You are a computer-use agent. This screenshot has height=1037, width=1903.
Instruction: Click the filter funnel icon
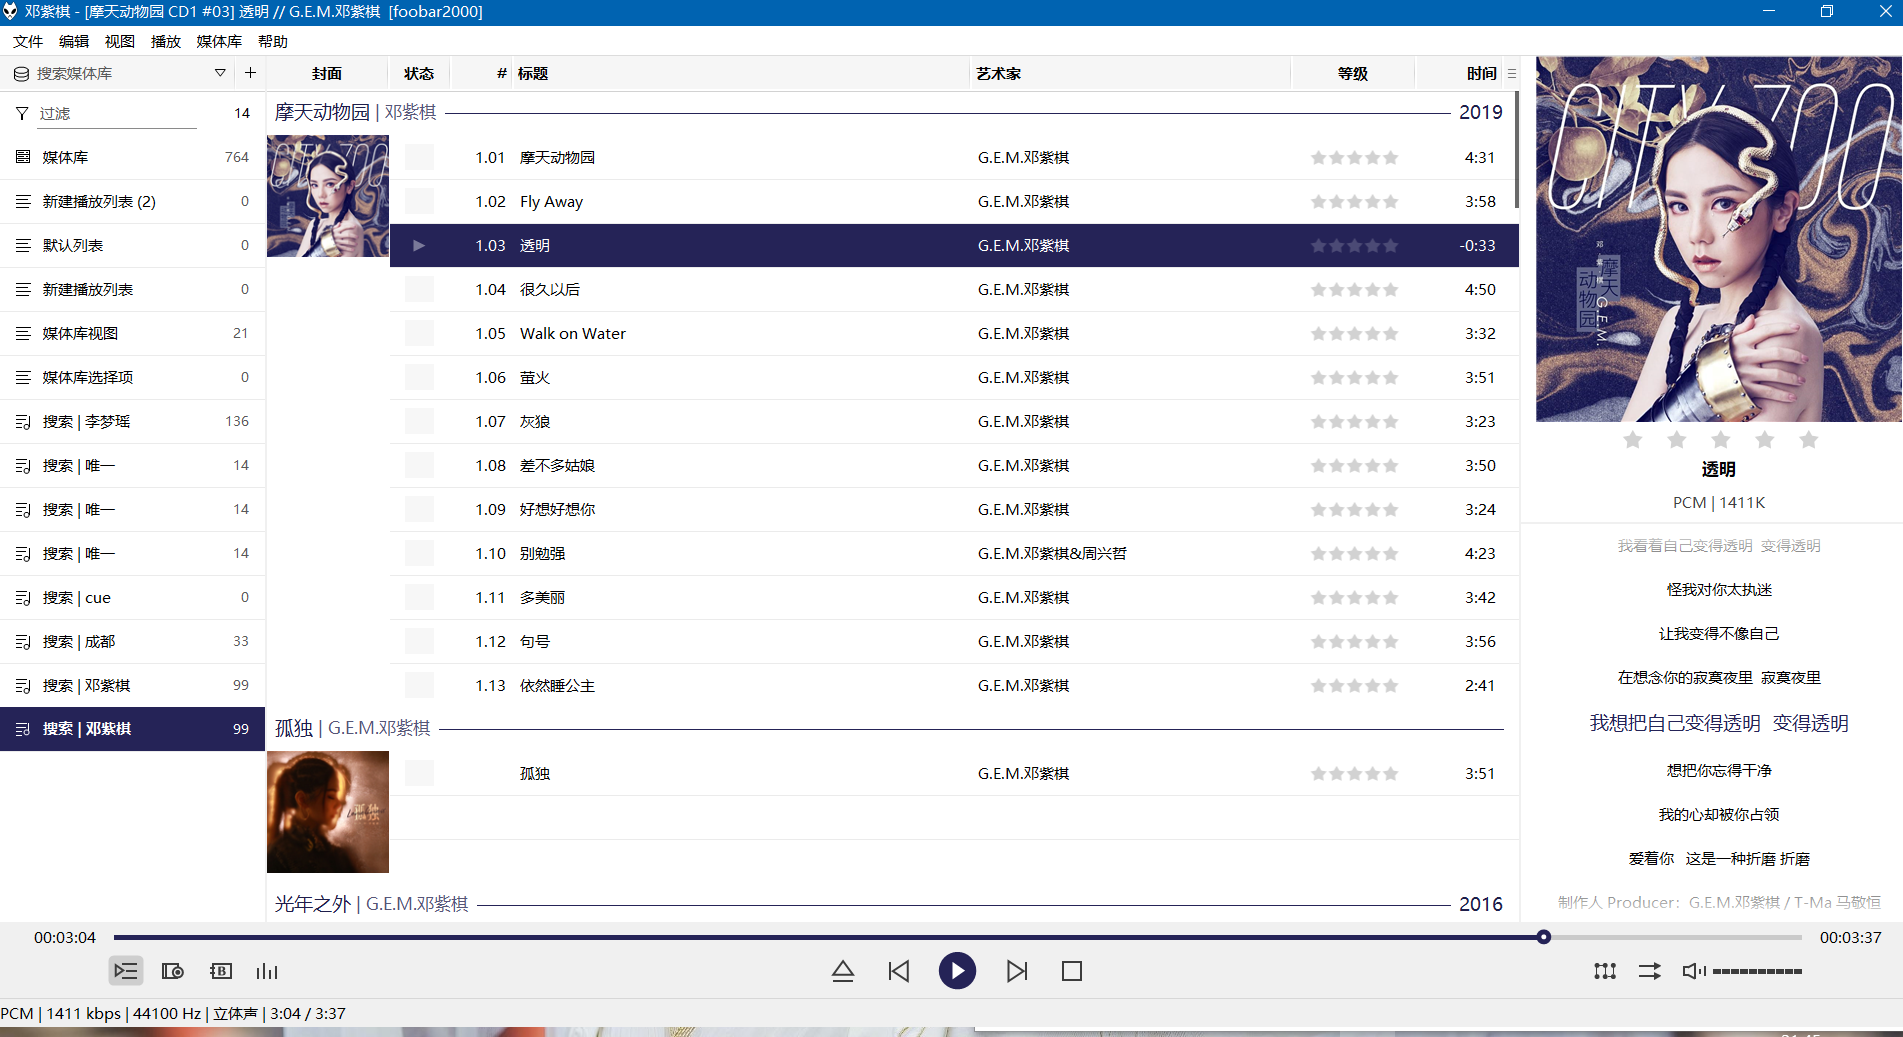(22, 114)
